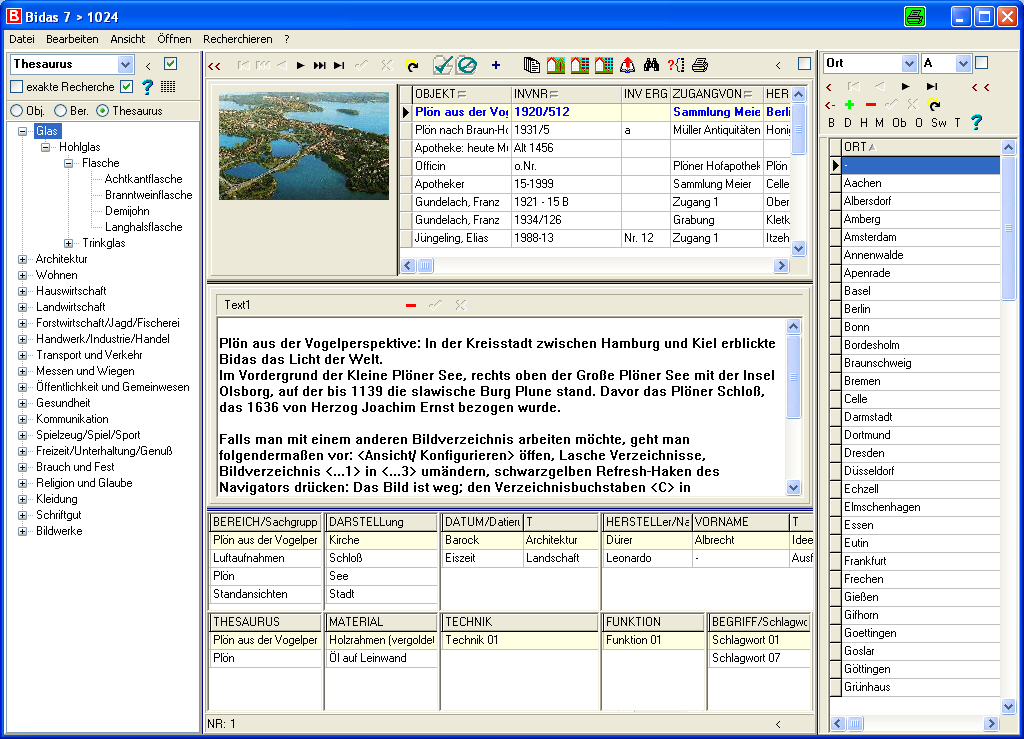Viewport: 1024px width, 739px height.
Task: Click the Sw filter letter in Ort panel
Action: point(938,123)
